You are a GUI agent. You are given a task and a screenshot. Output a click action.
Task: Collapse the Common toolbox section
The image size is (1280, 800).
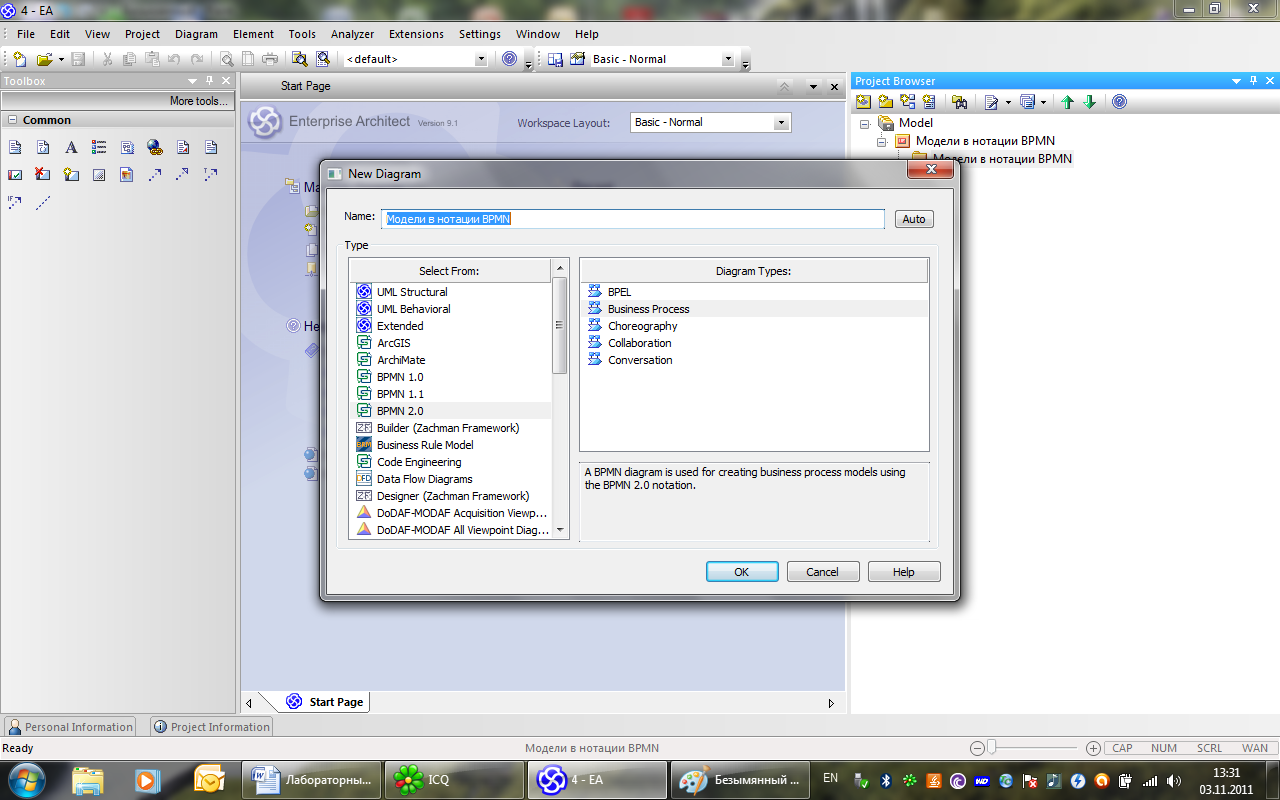(13, 120)
